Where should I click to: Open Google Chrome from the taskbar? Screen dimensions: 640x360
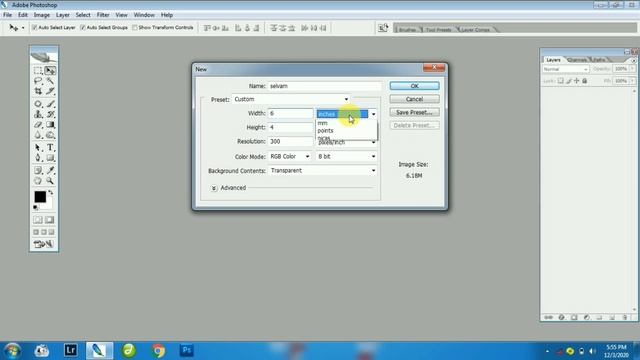coord(158,350)
